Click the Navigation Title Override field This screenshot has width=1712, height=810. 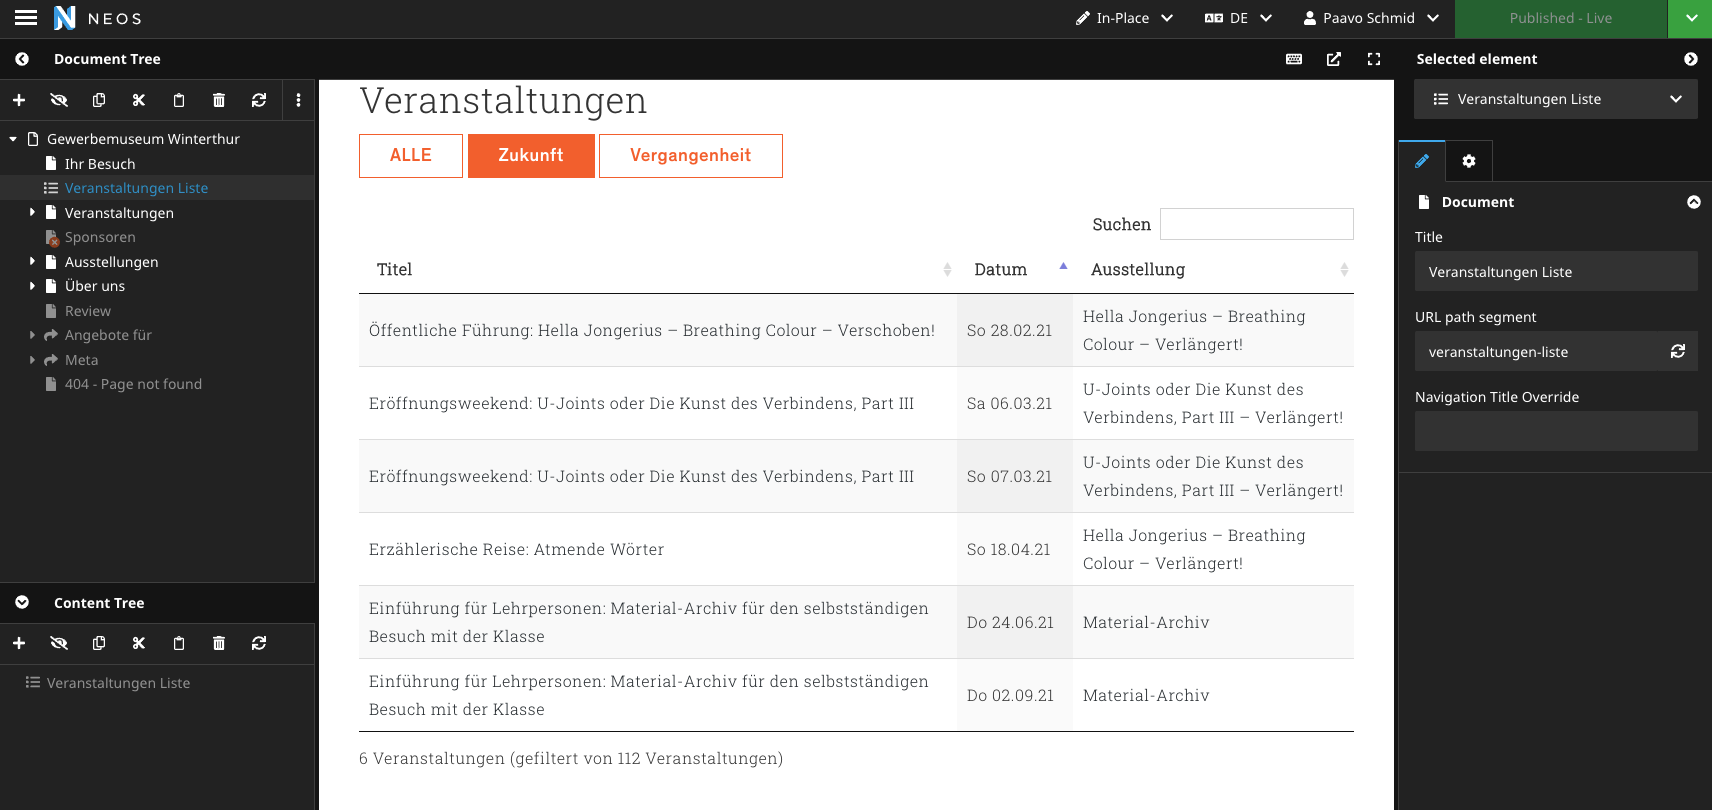point(1556,431)
